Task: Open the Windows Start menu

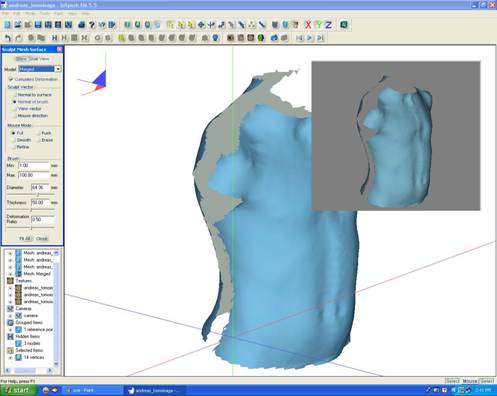Action: [18, 390]
